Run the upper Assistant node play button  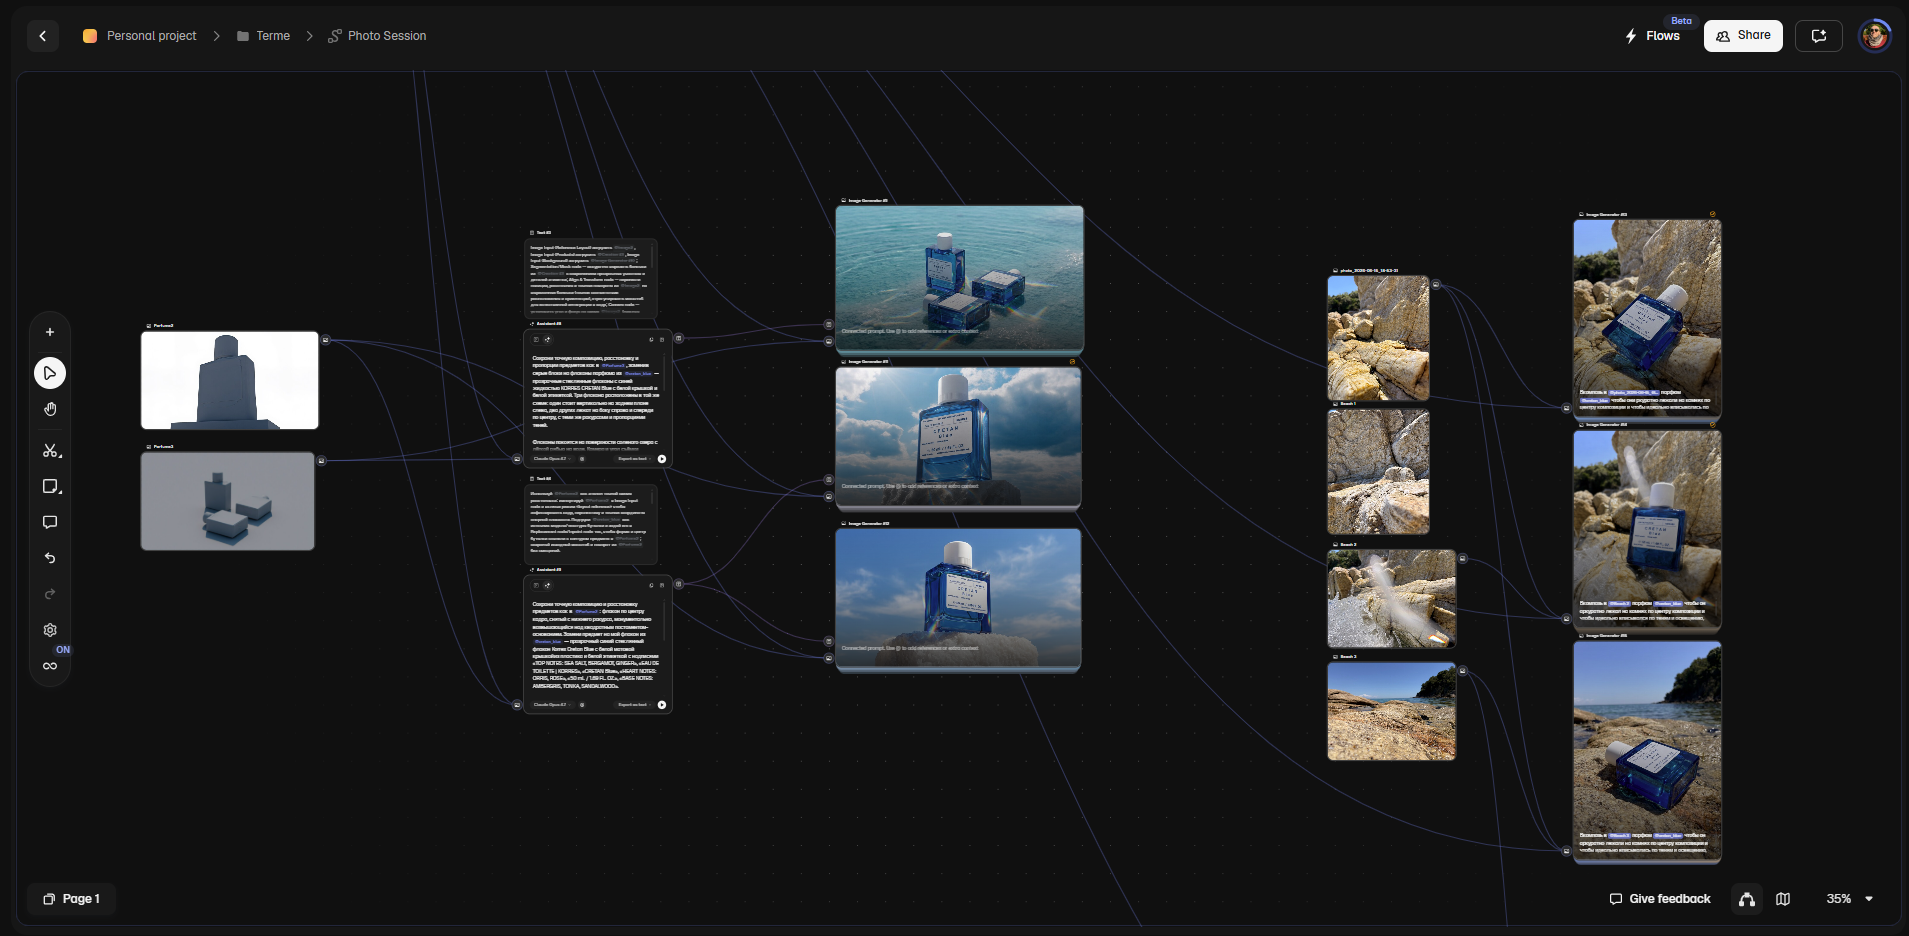pos(662,459)
